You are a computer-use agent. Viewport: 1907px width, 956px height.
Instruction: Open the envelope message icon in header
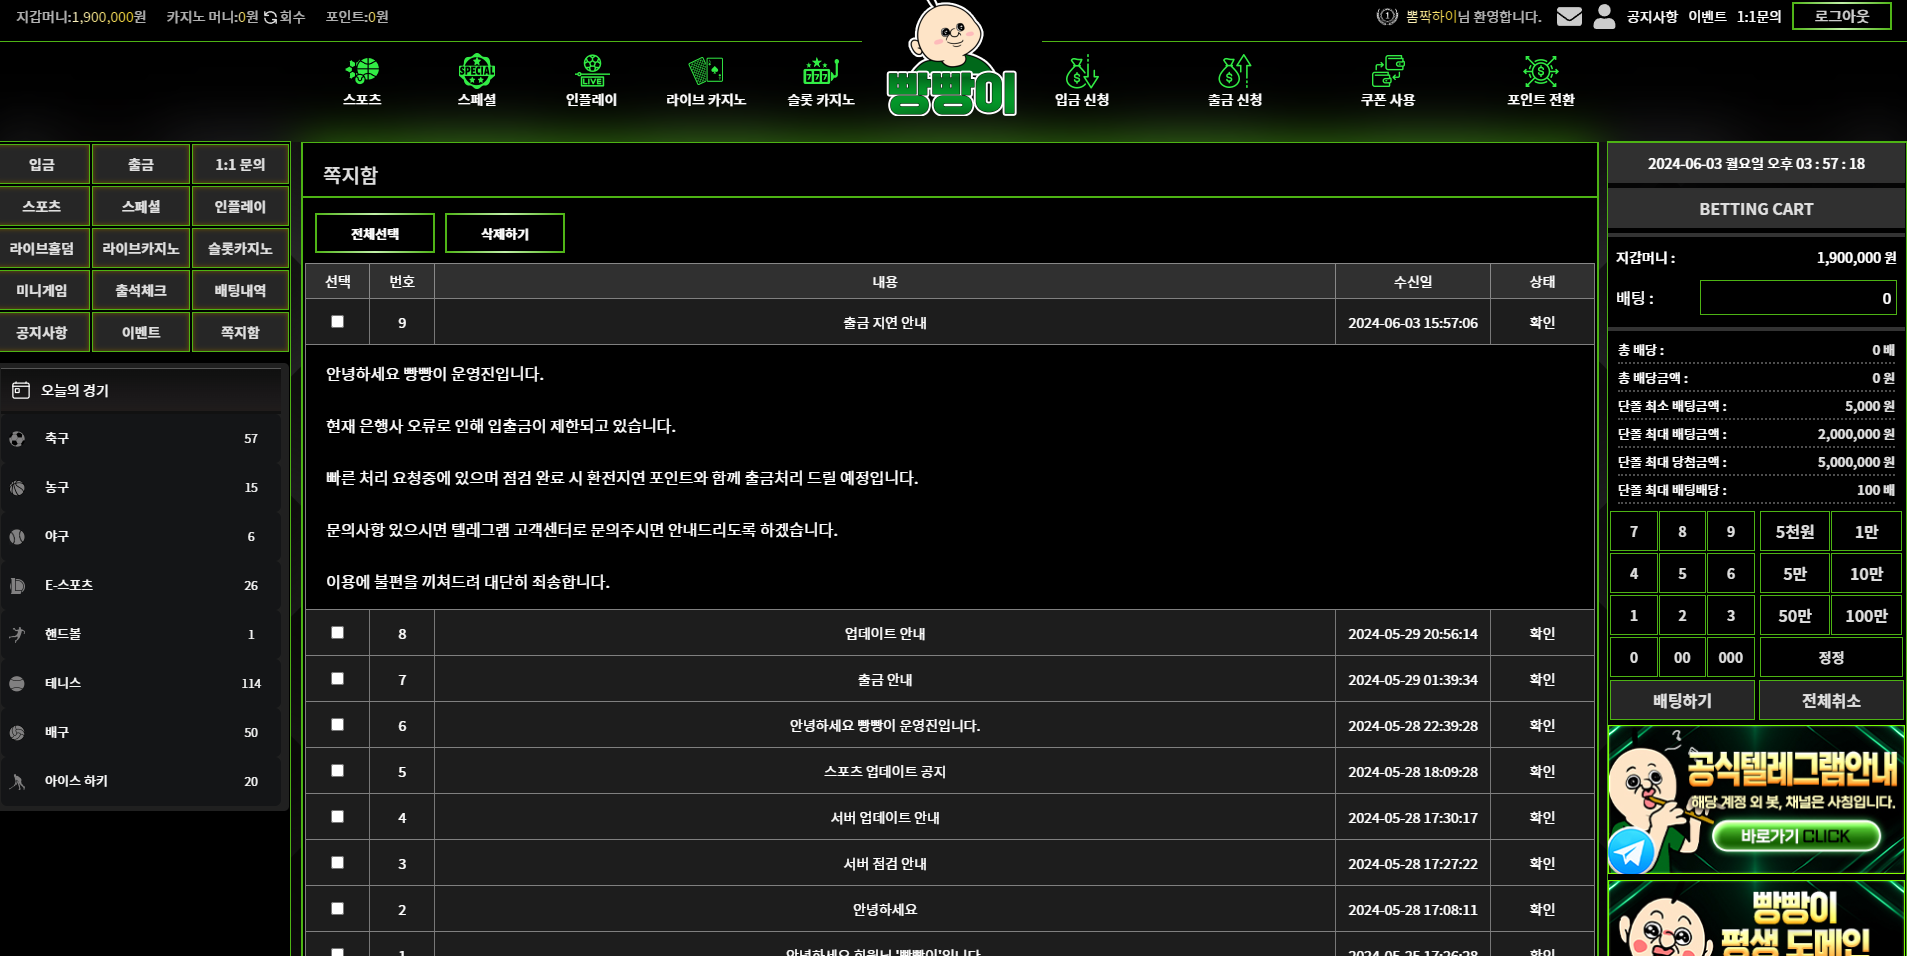click(1569, 17)
